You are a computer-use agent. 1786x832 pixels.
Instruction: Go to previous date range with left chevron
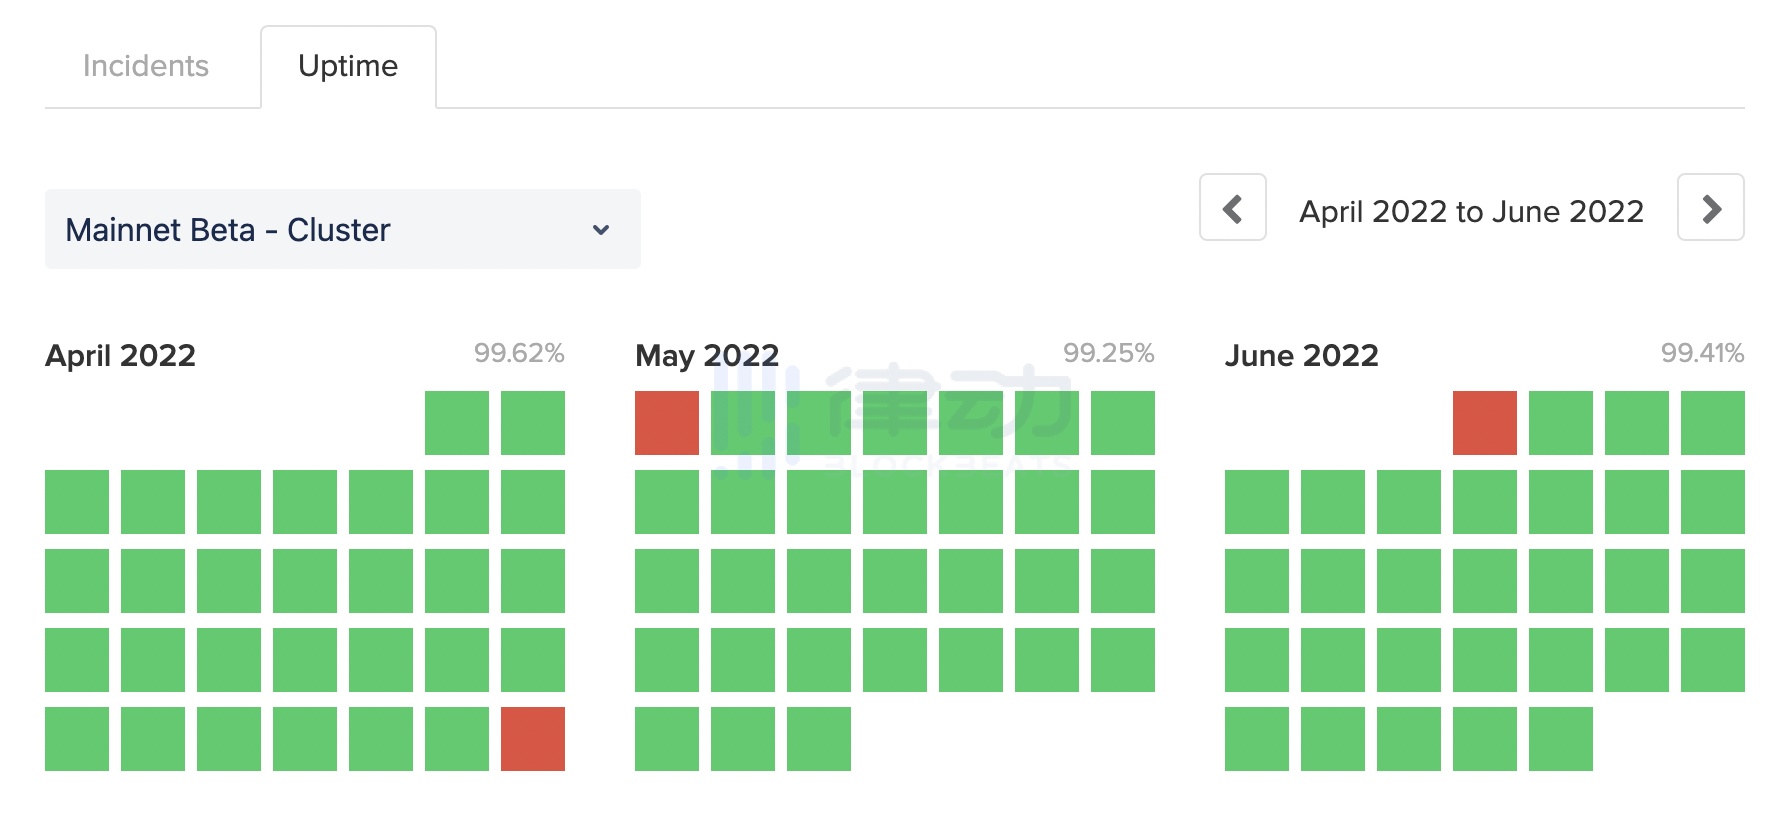click(1232, 208)
